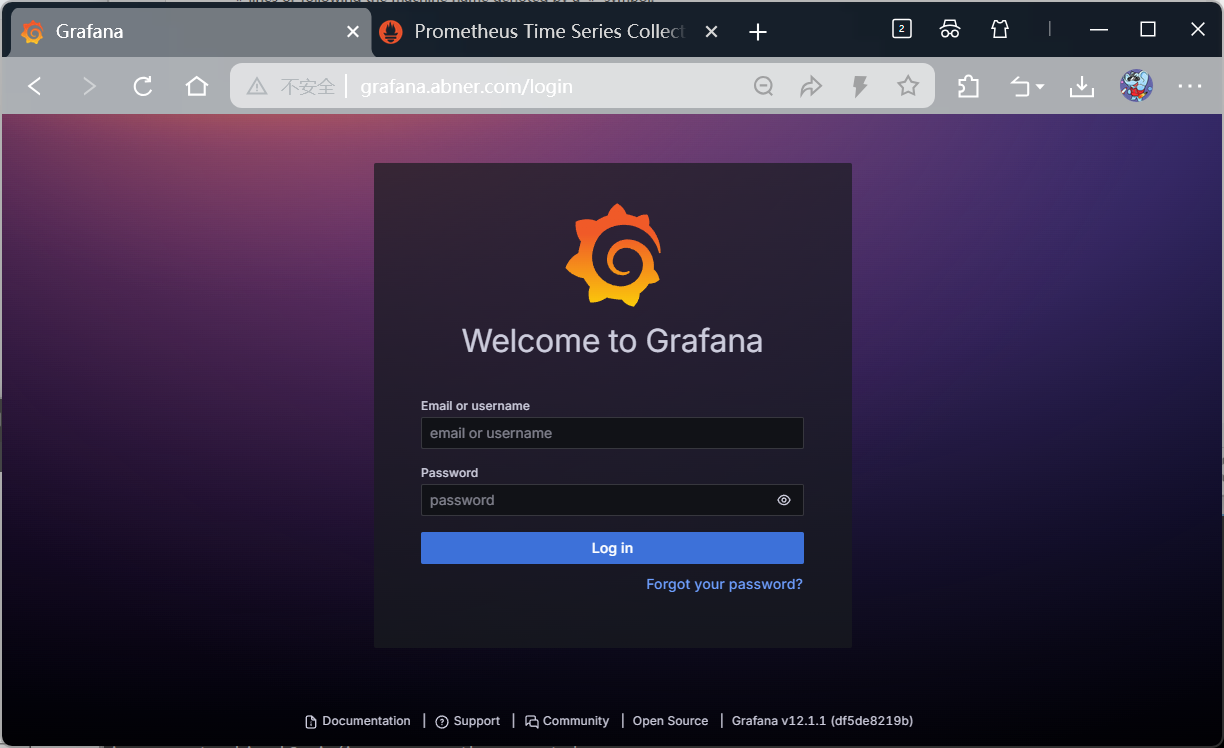Screen dimensions: 1224x748
Task: Click the incognito glasses icon
Action: 950,29
